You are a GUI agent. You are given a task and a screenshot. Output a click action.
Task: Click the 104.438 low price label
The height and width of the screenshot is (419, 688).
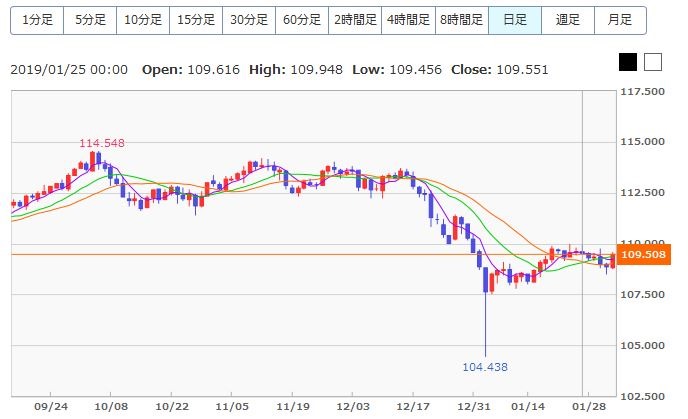point(485,367)
